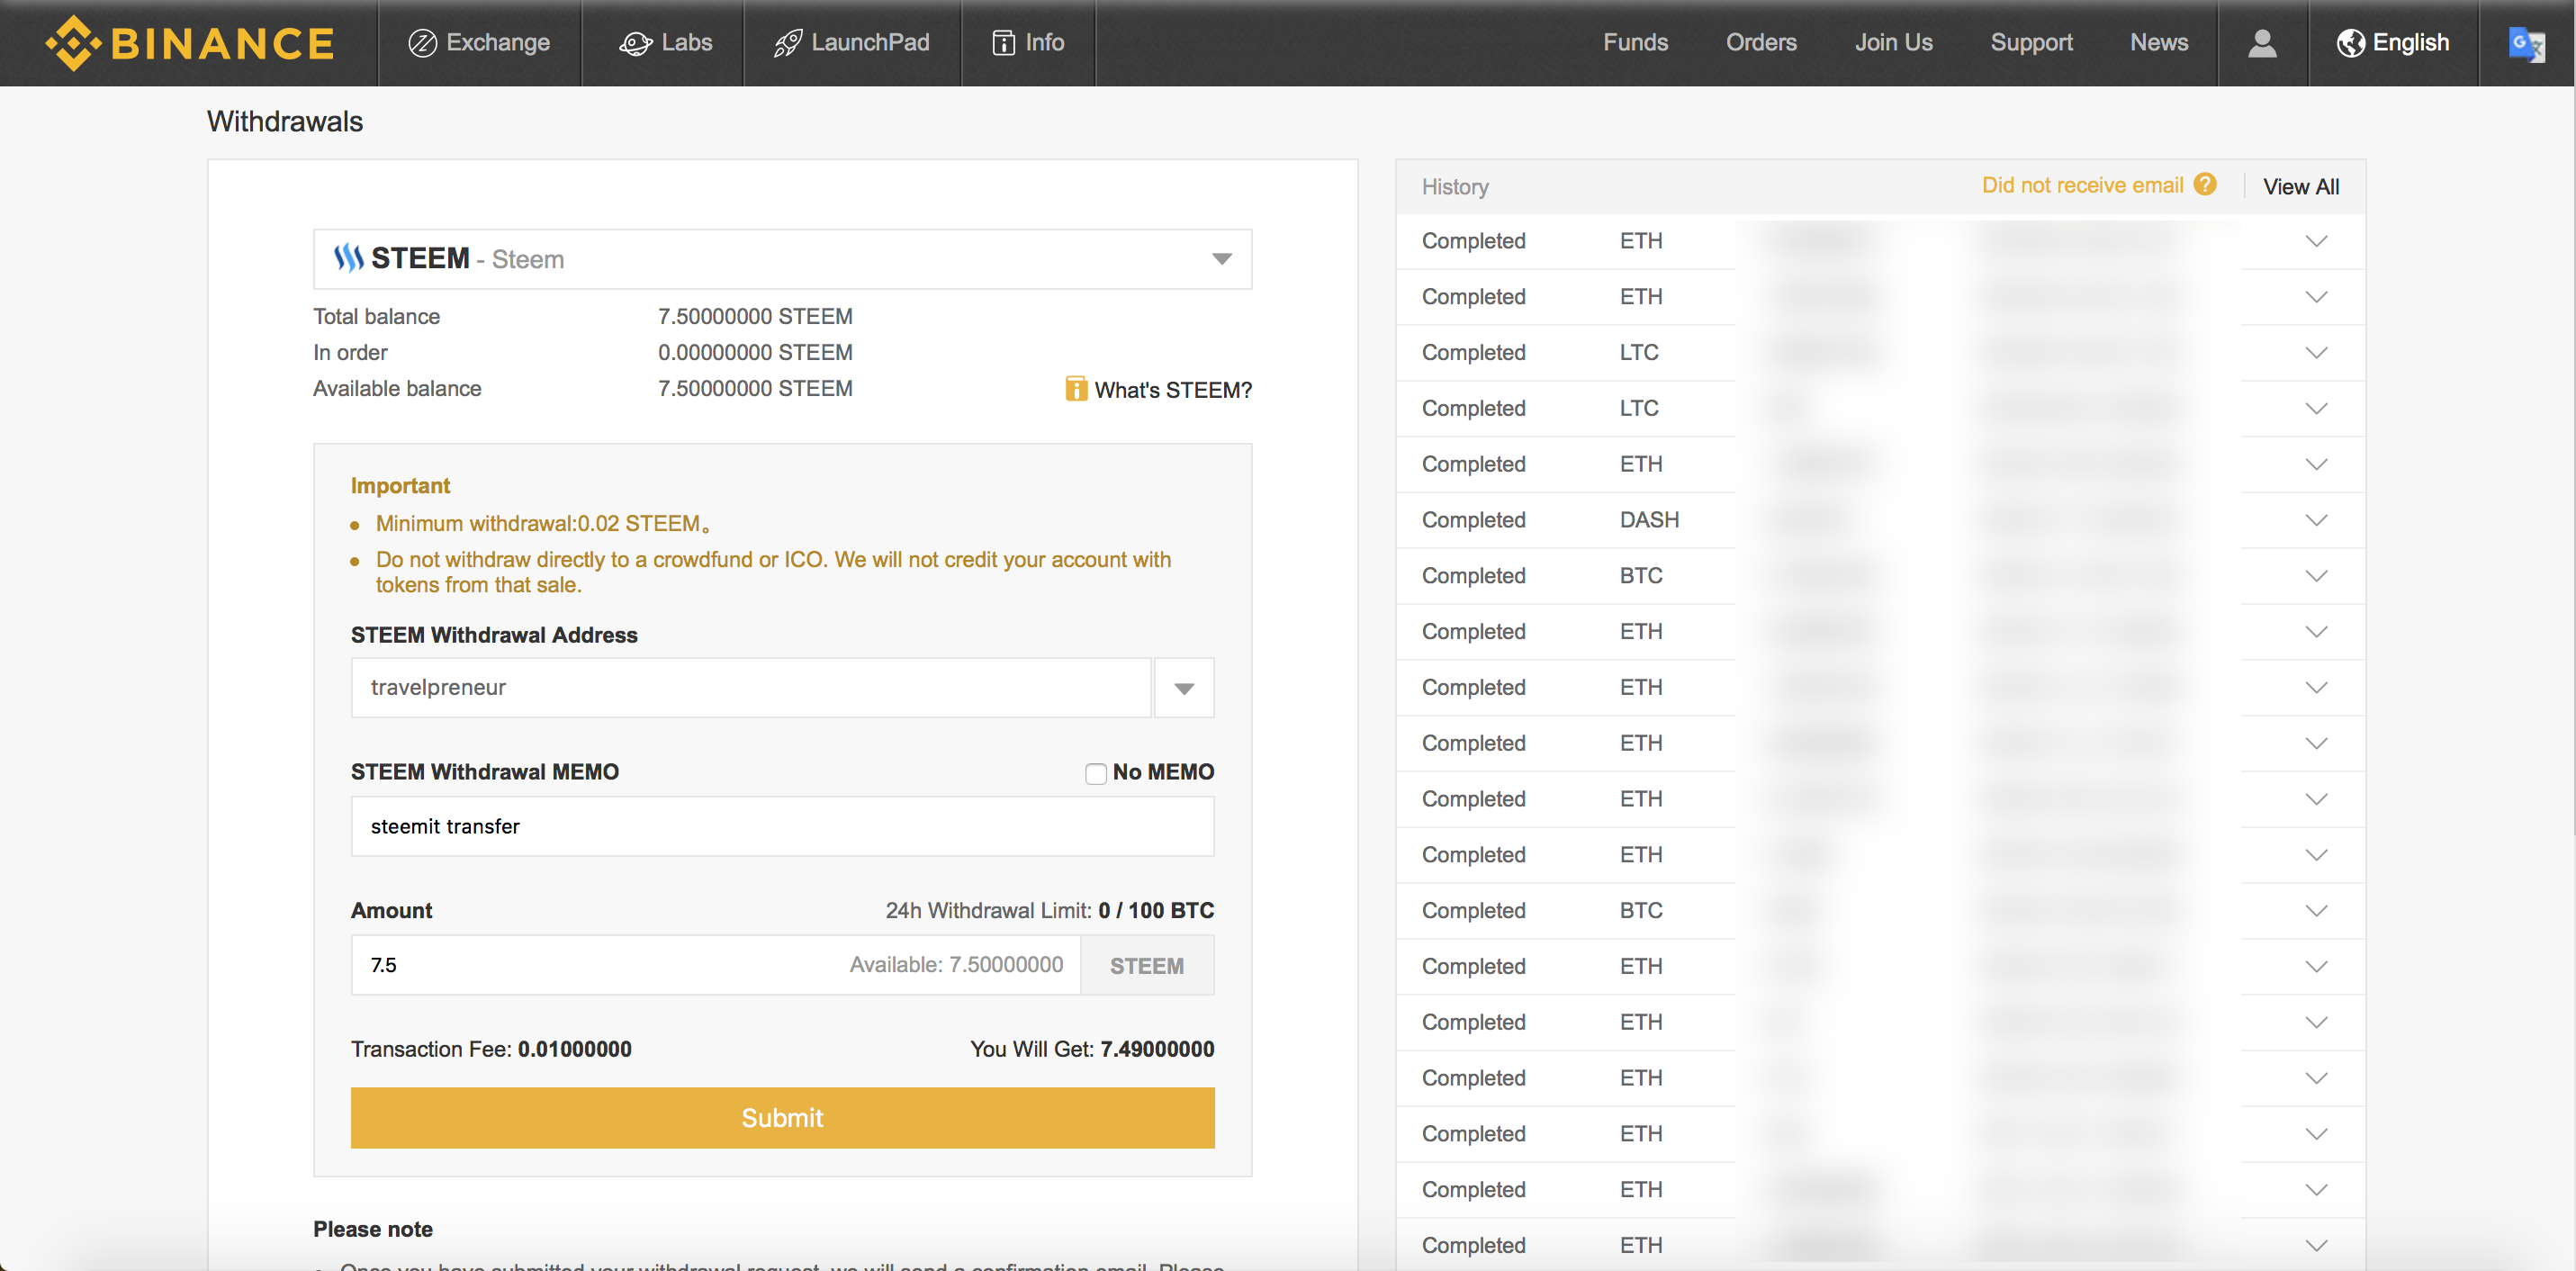
Task: Click the Amount input field
Action: (600, 965)
